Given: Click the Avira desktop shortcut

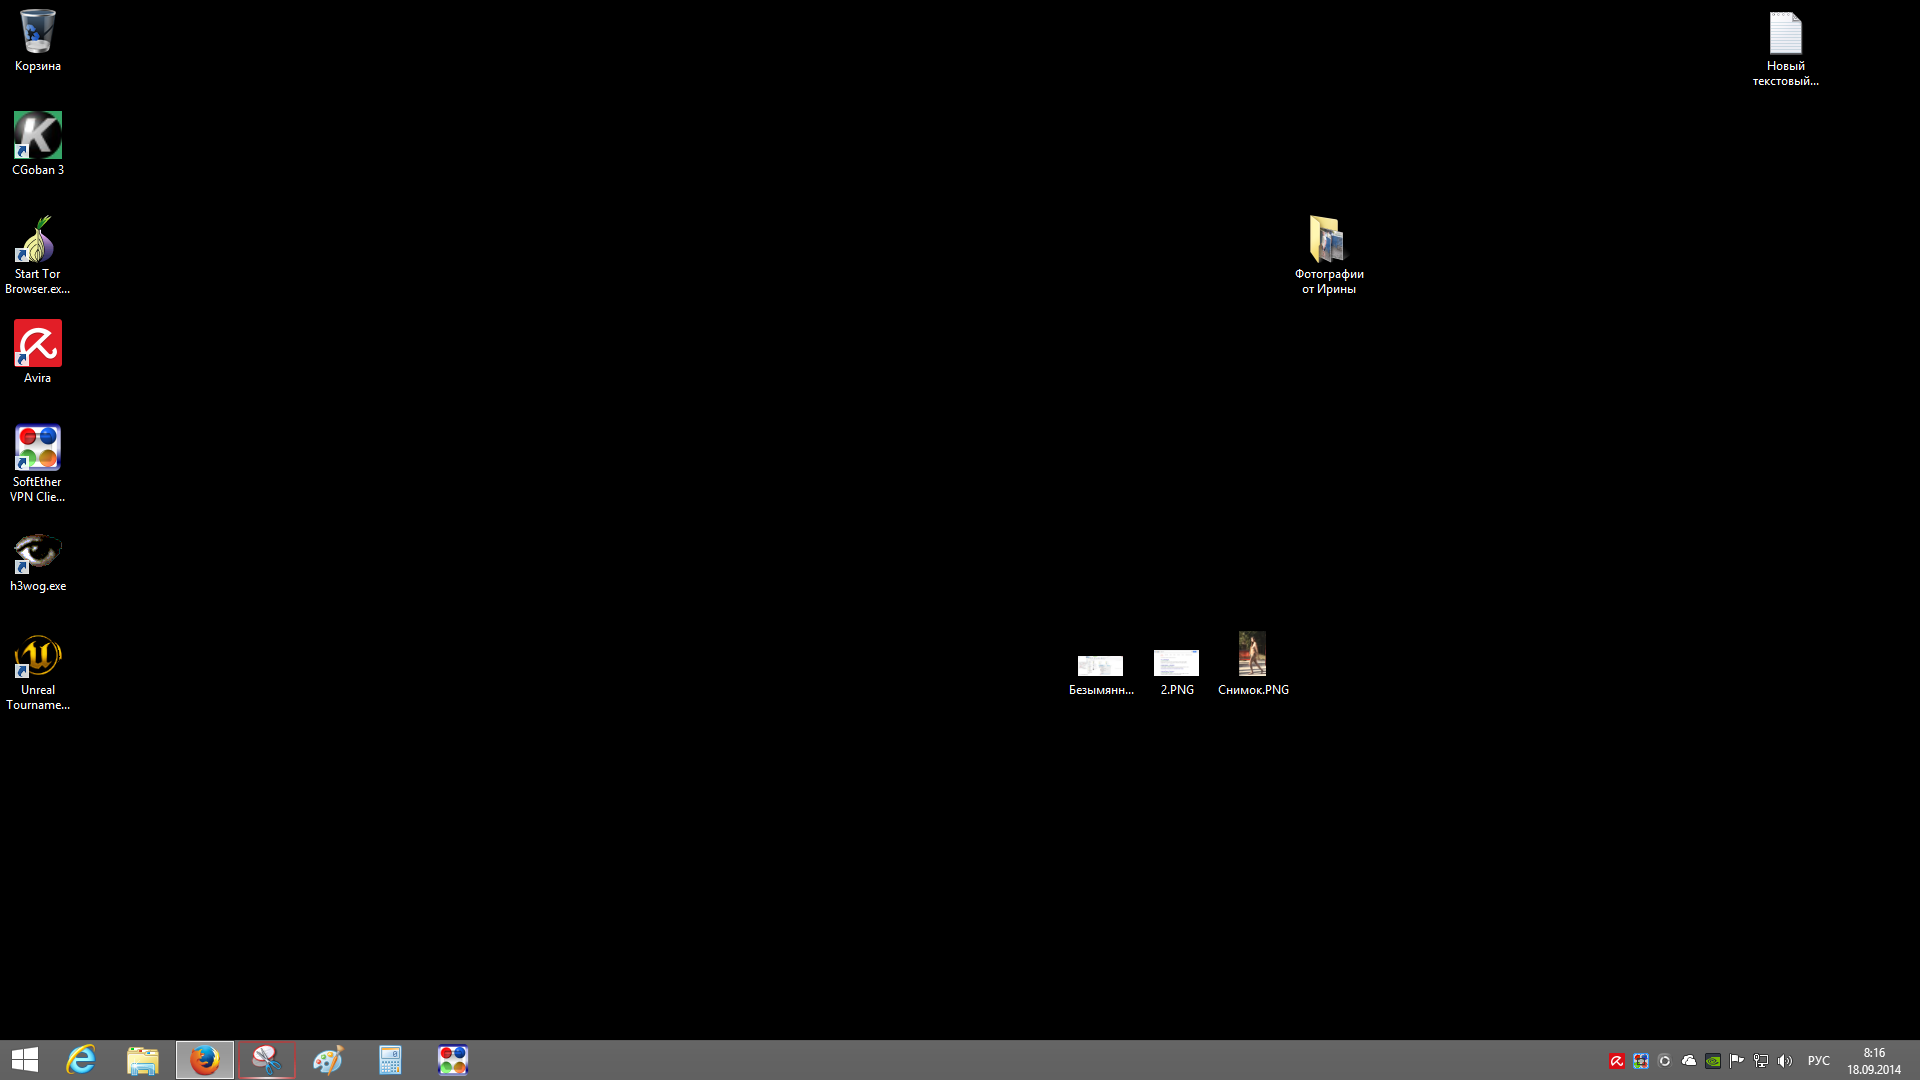Looking at the screenshot, I should pos(38,345).
